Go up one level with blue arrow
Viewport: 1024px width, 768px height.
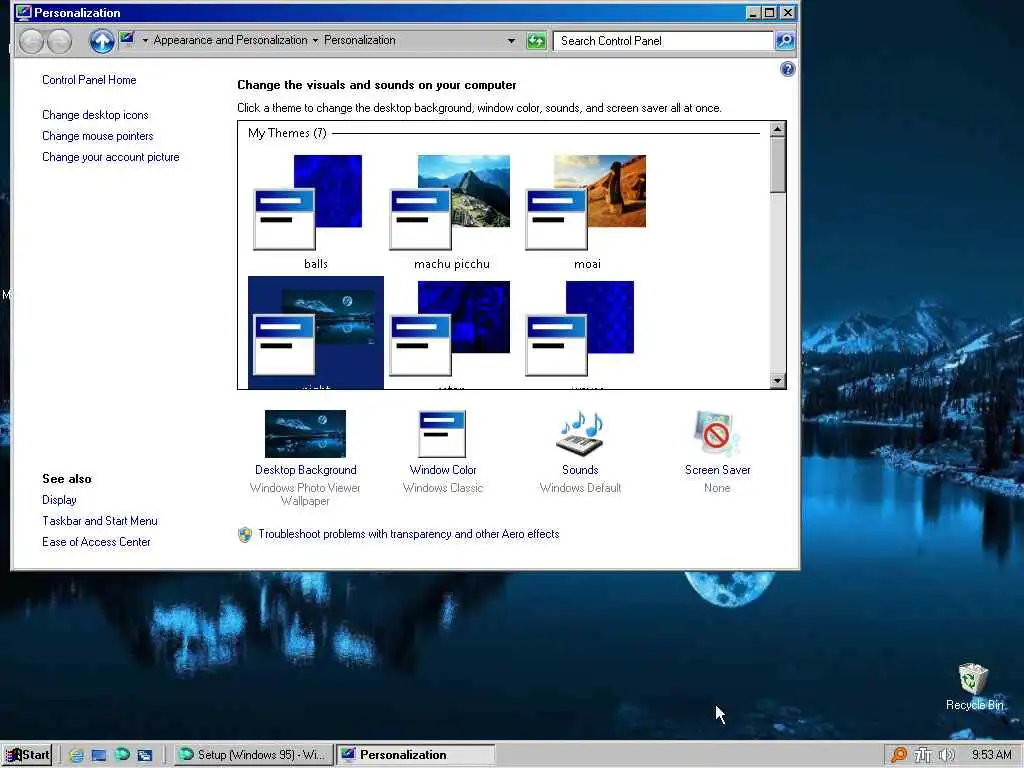[101, 40]
